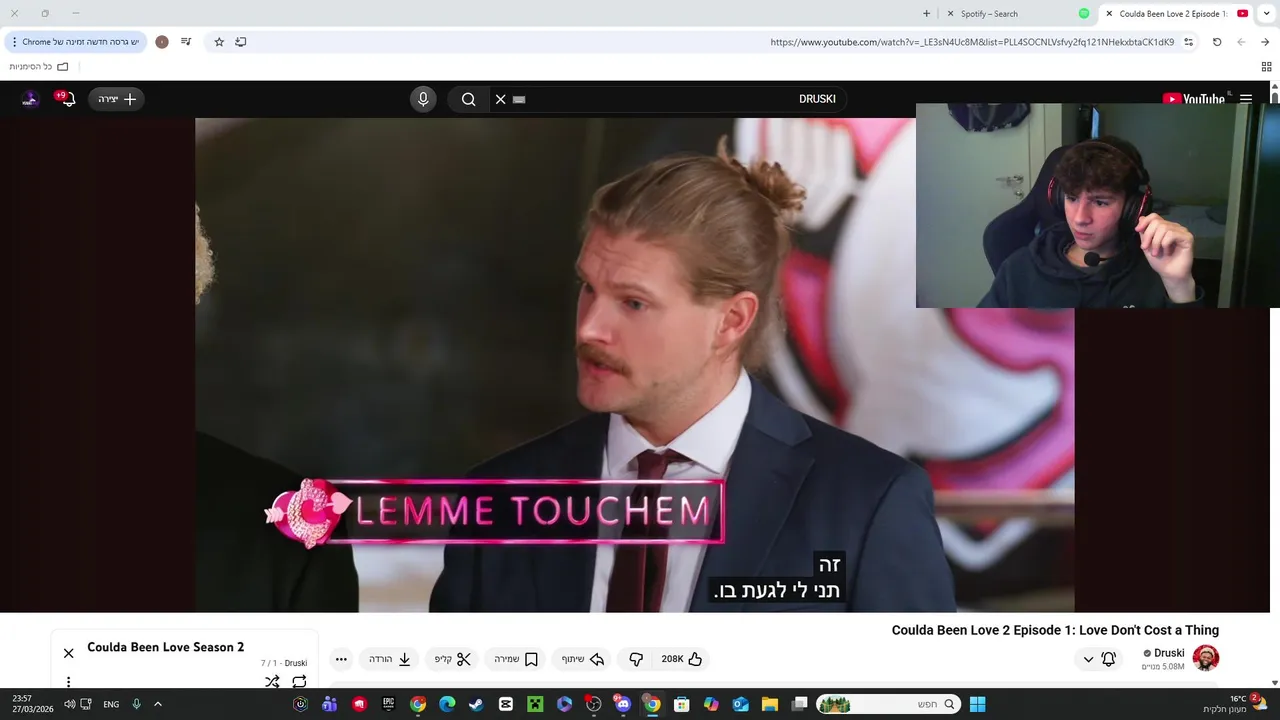Viewport: 1280px width, 720px height.
Task: Open Microsoft Teams from the taskbar
Action: coord(329,705)
